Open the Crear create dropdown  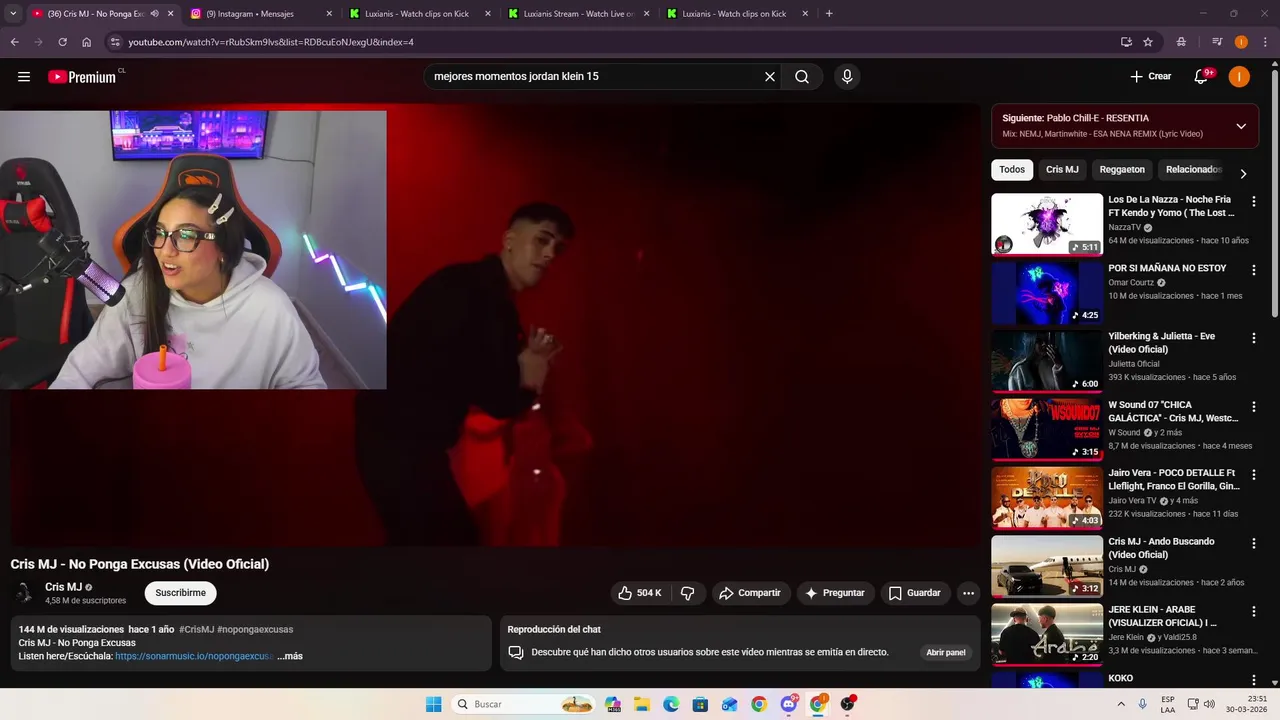pyautogui.click(x=1151, y=77)
